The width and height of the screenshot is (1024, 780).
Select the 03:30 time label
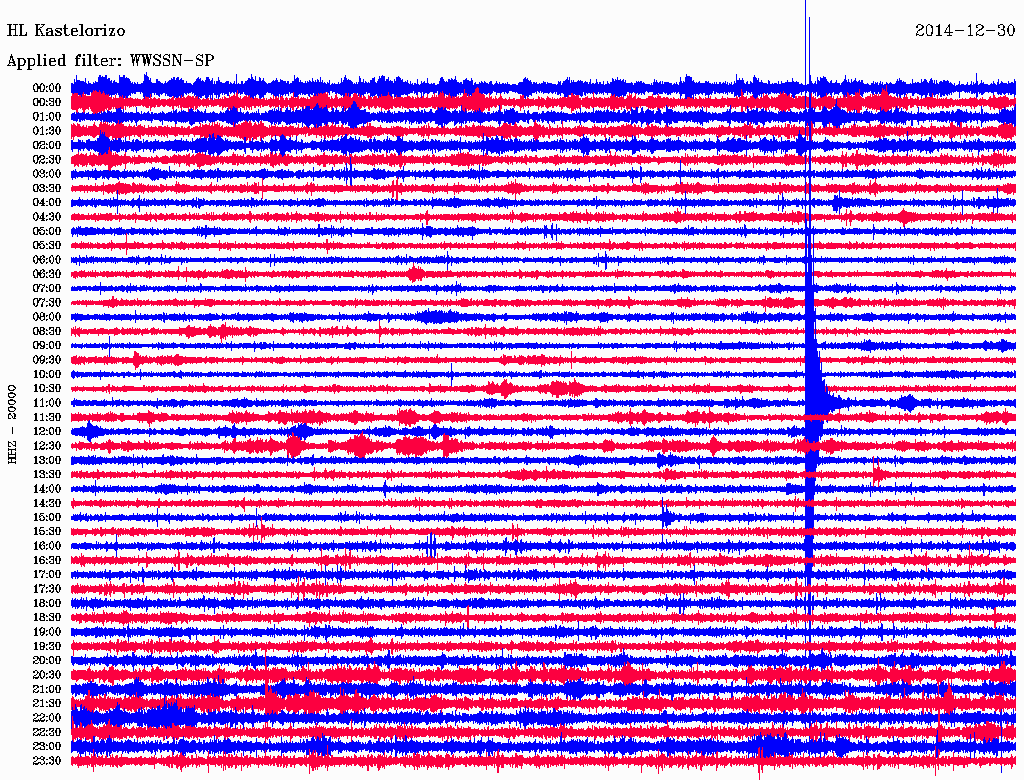click(x=47, y=188)
